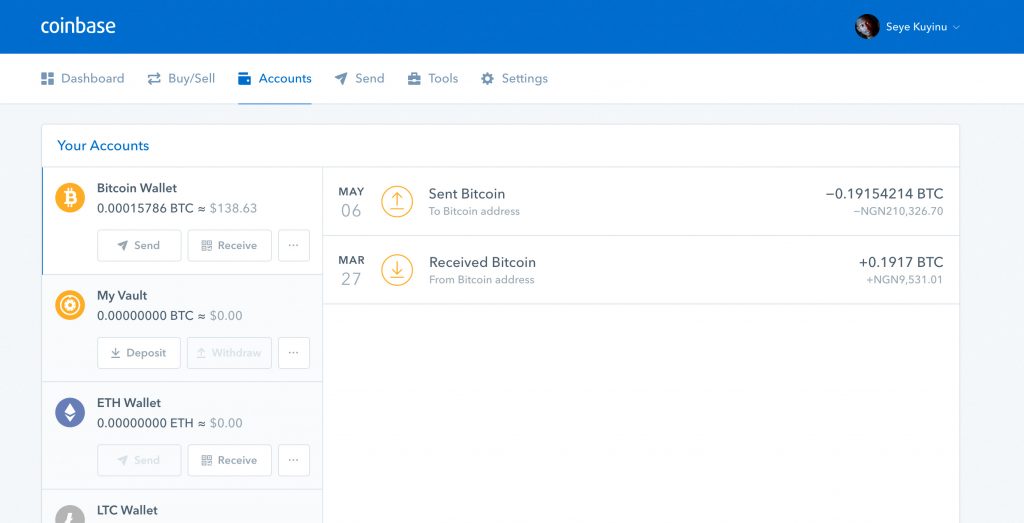Click the ETH Wallet Ethereum icon
Screen dimensions: 1024x523
(x=70, y=413)
